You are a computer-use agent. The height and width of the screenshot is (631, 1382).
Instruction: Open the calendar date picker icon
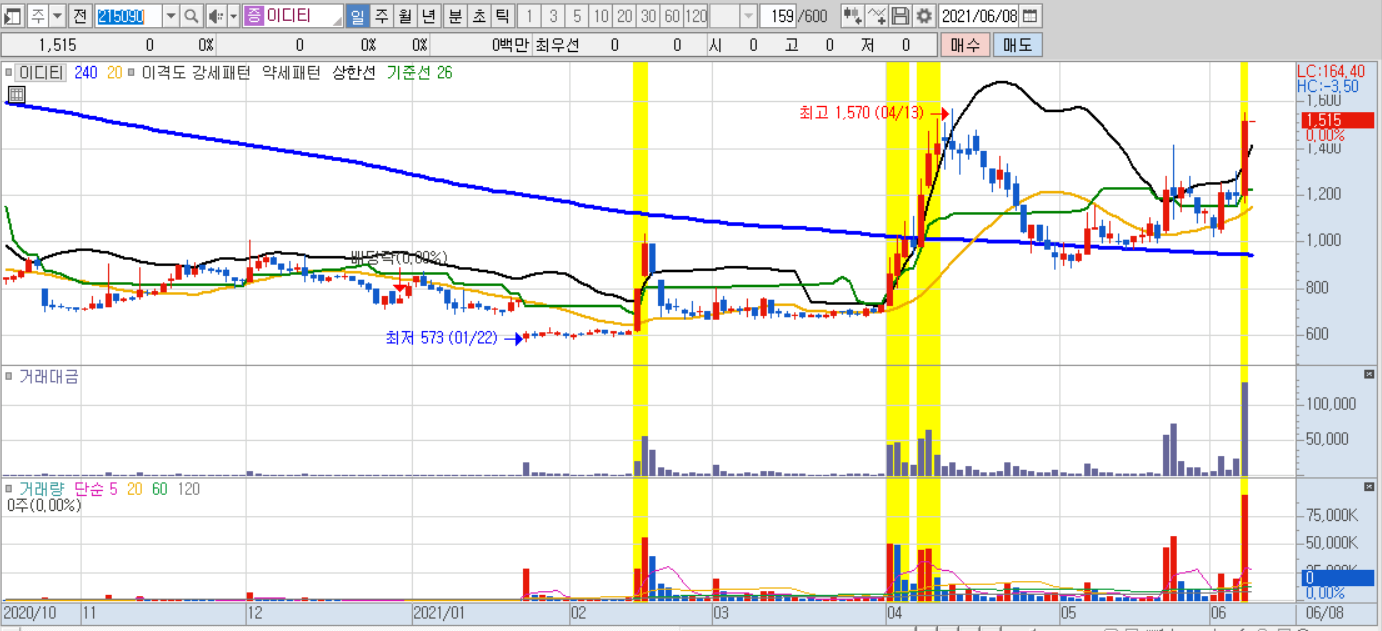1029,16
